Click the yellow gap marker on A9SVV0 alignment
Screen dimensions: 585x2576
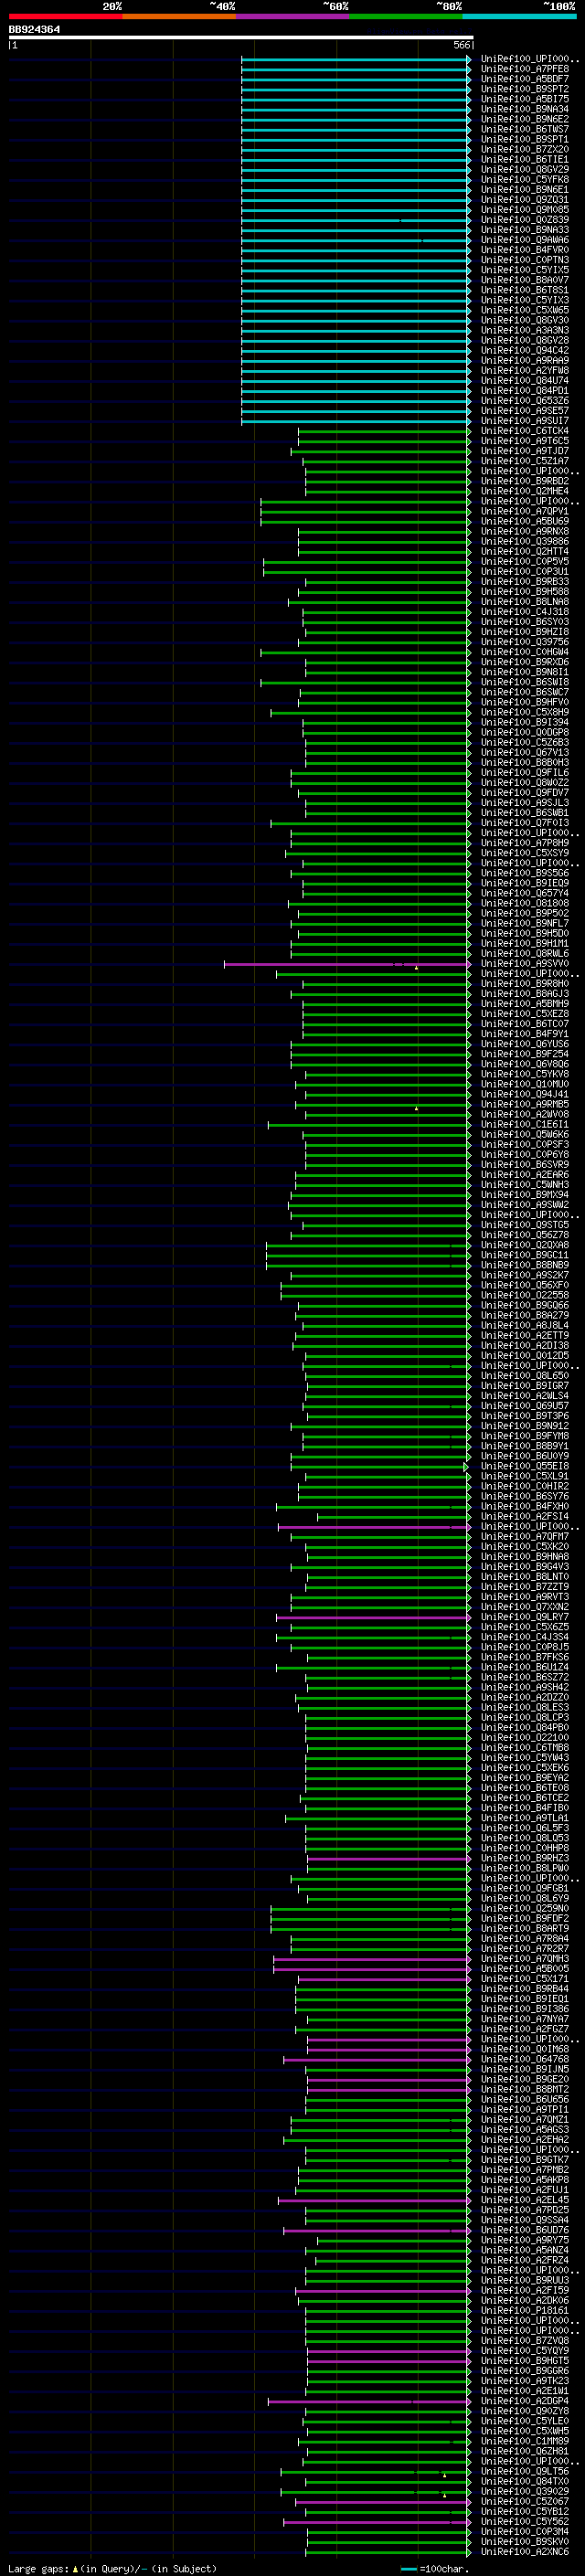[416, 967]
